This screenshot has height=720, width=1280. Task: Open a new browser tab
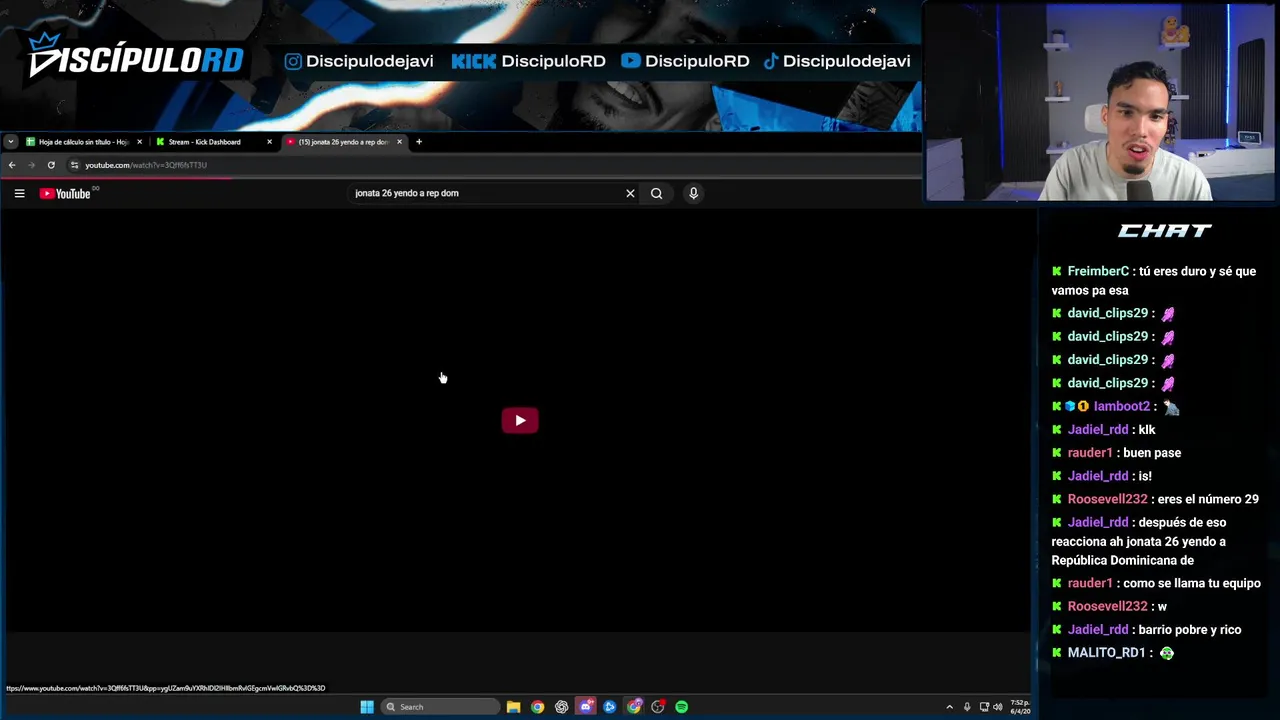click(419, 142)
